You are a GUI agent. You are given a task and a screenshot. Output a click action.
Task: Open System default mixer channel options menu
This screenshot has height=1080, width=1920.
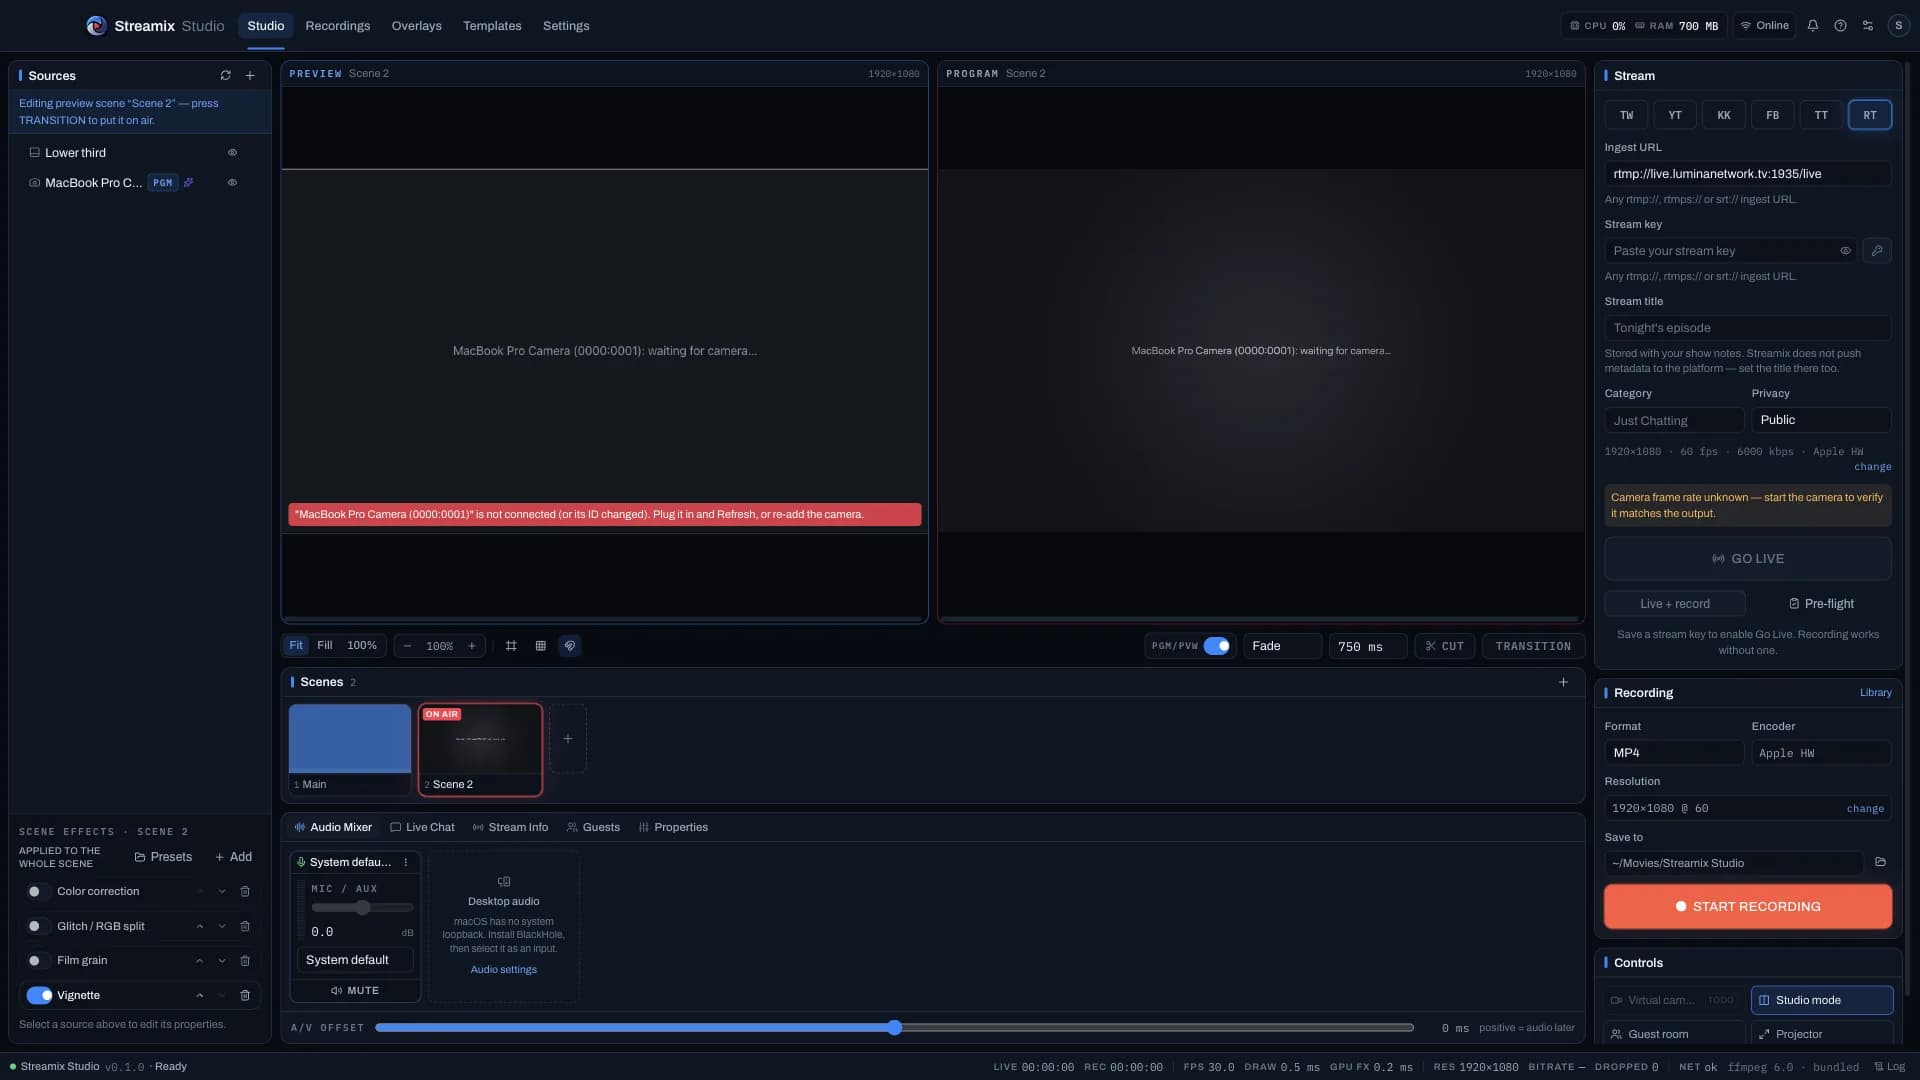pyautogui.click(x=406, y=863)
